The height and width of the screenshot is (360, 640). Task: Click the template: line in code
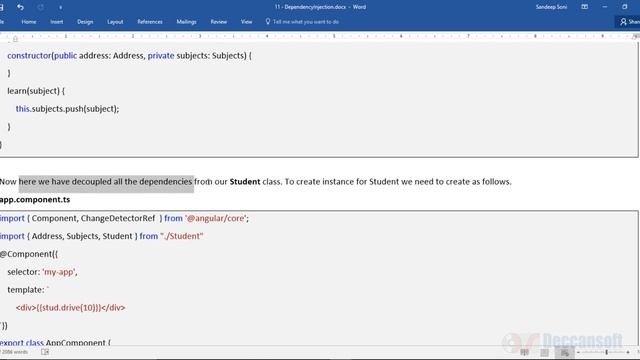coord(28,290)
